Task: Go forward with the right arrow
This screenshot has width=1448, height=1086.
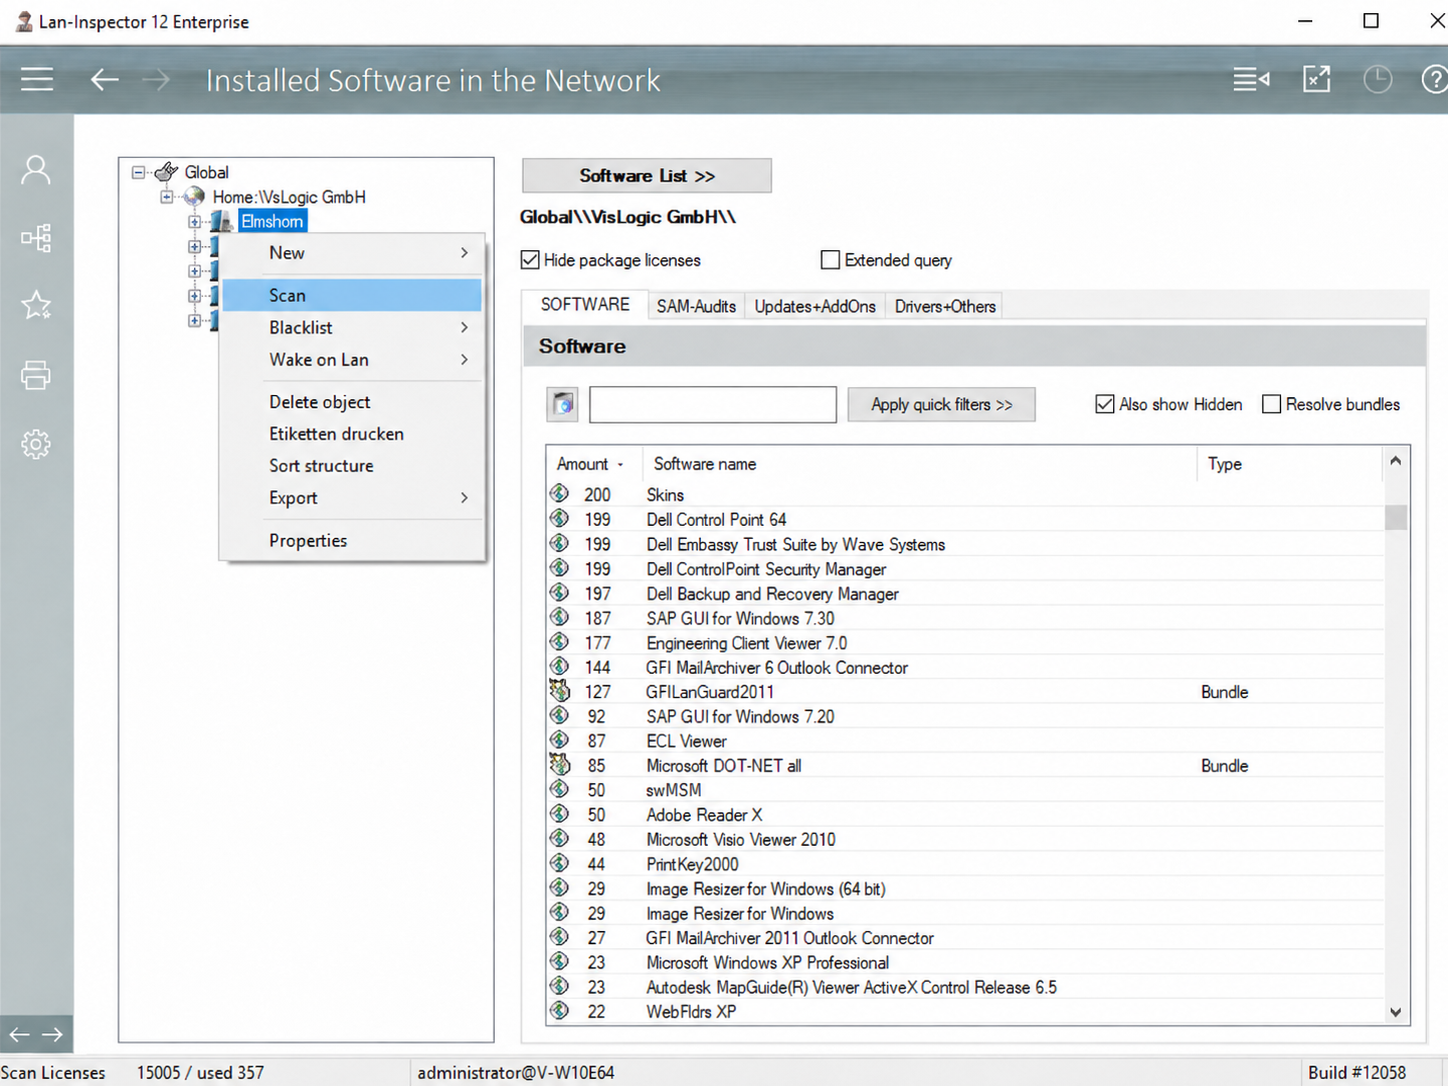Action: 157,79
